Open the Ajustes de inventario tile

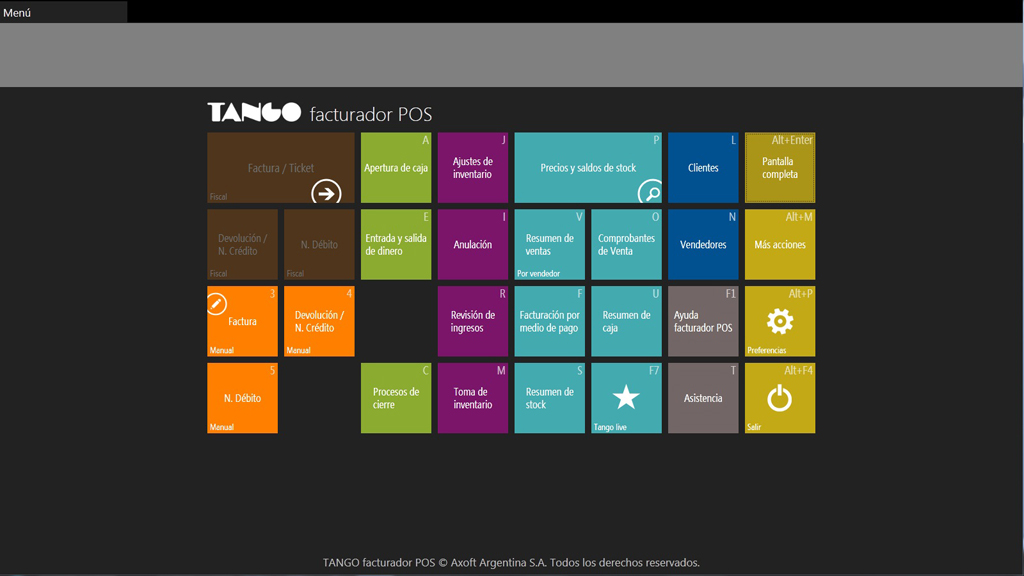coord(473,168)
